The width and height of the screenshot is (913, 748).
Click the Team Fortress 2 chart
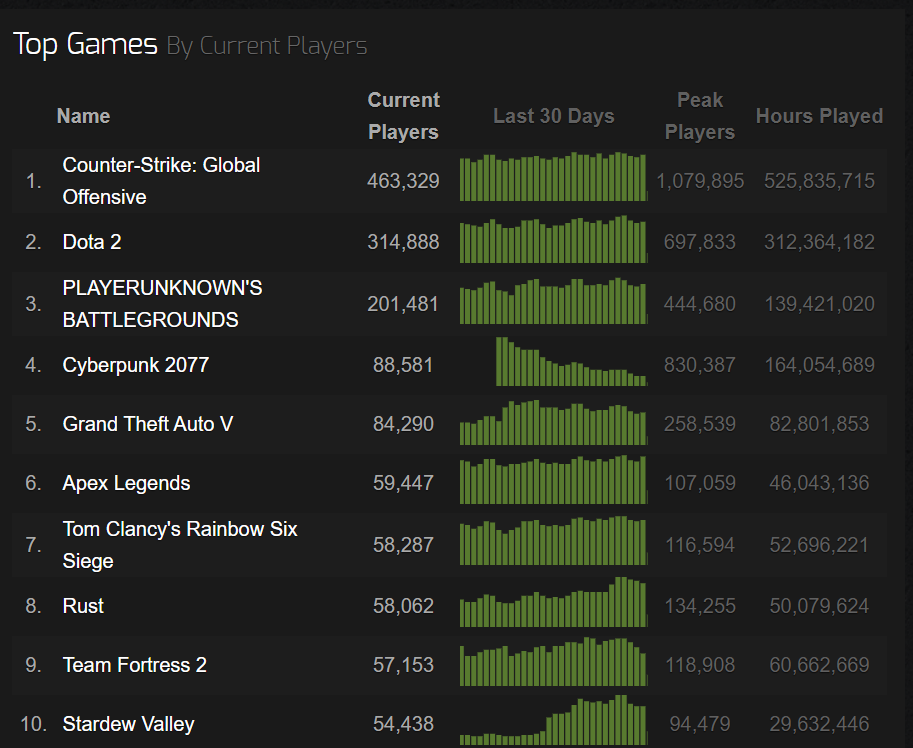pos(553,662)
